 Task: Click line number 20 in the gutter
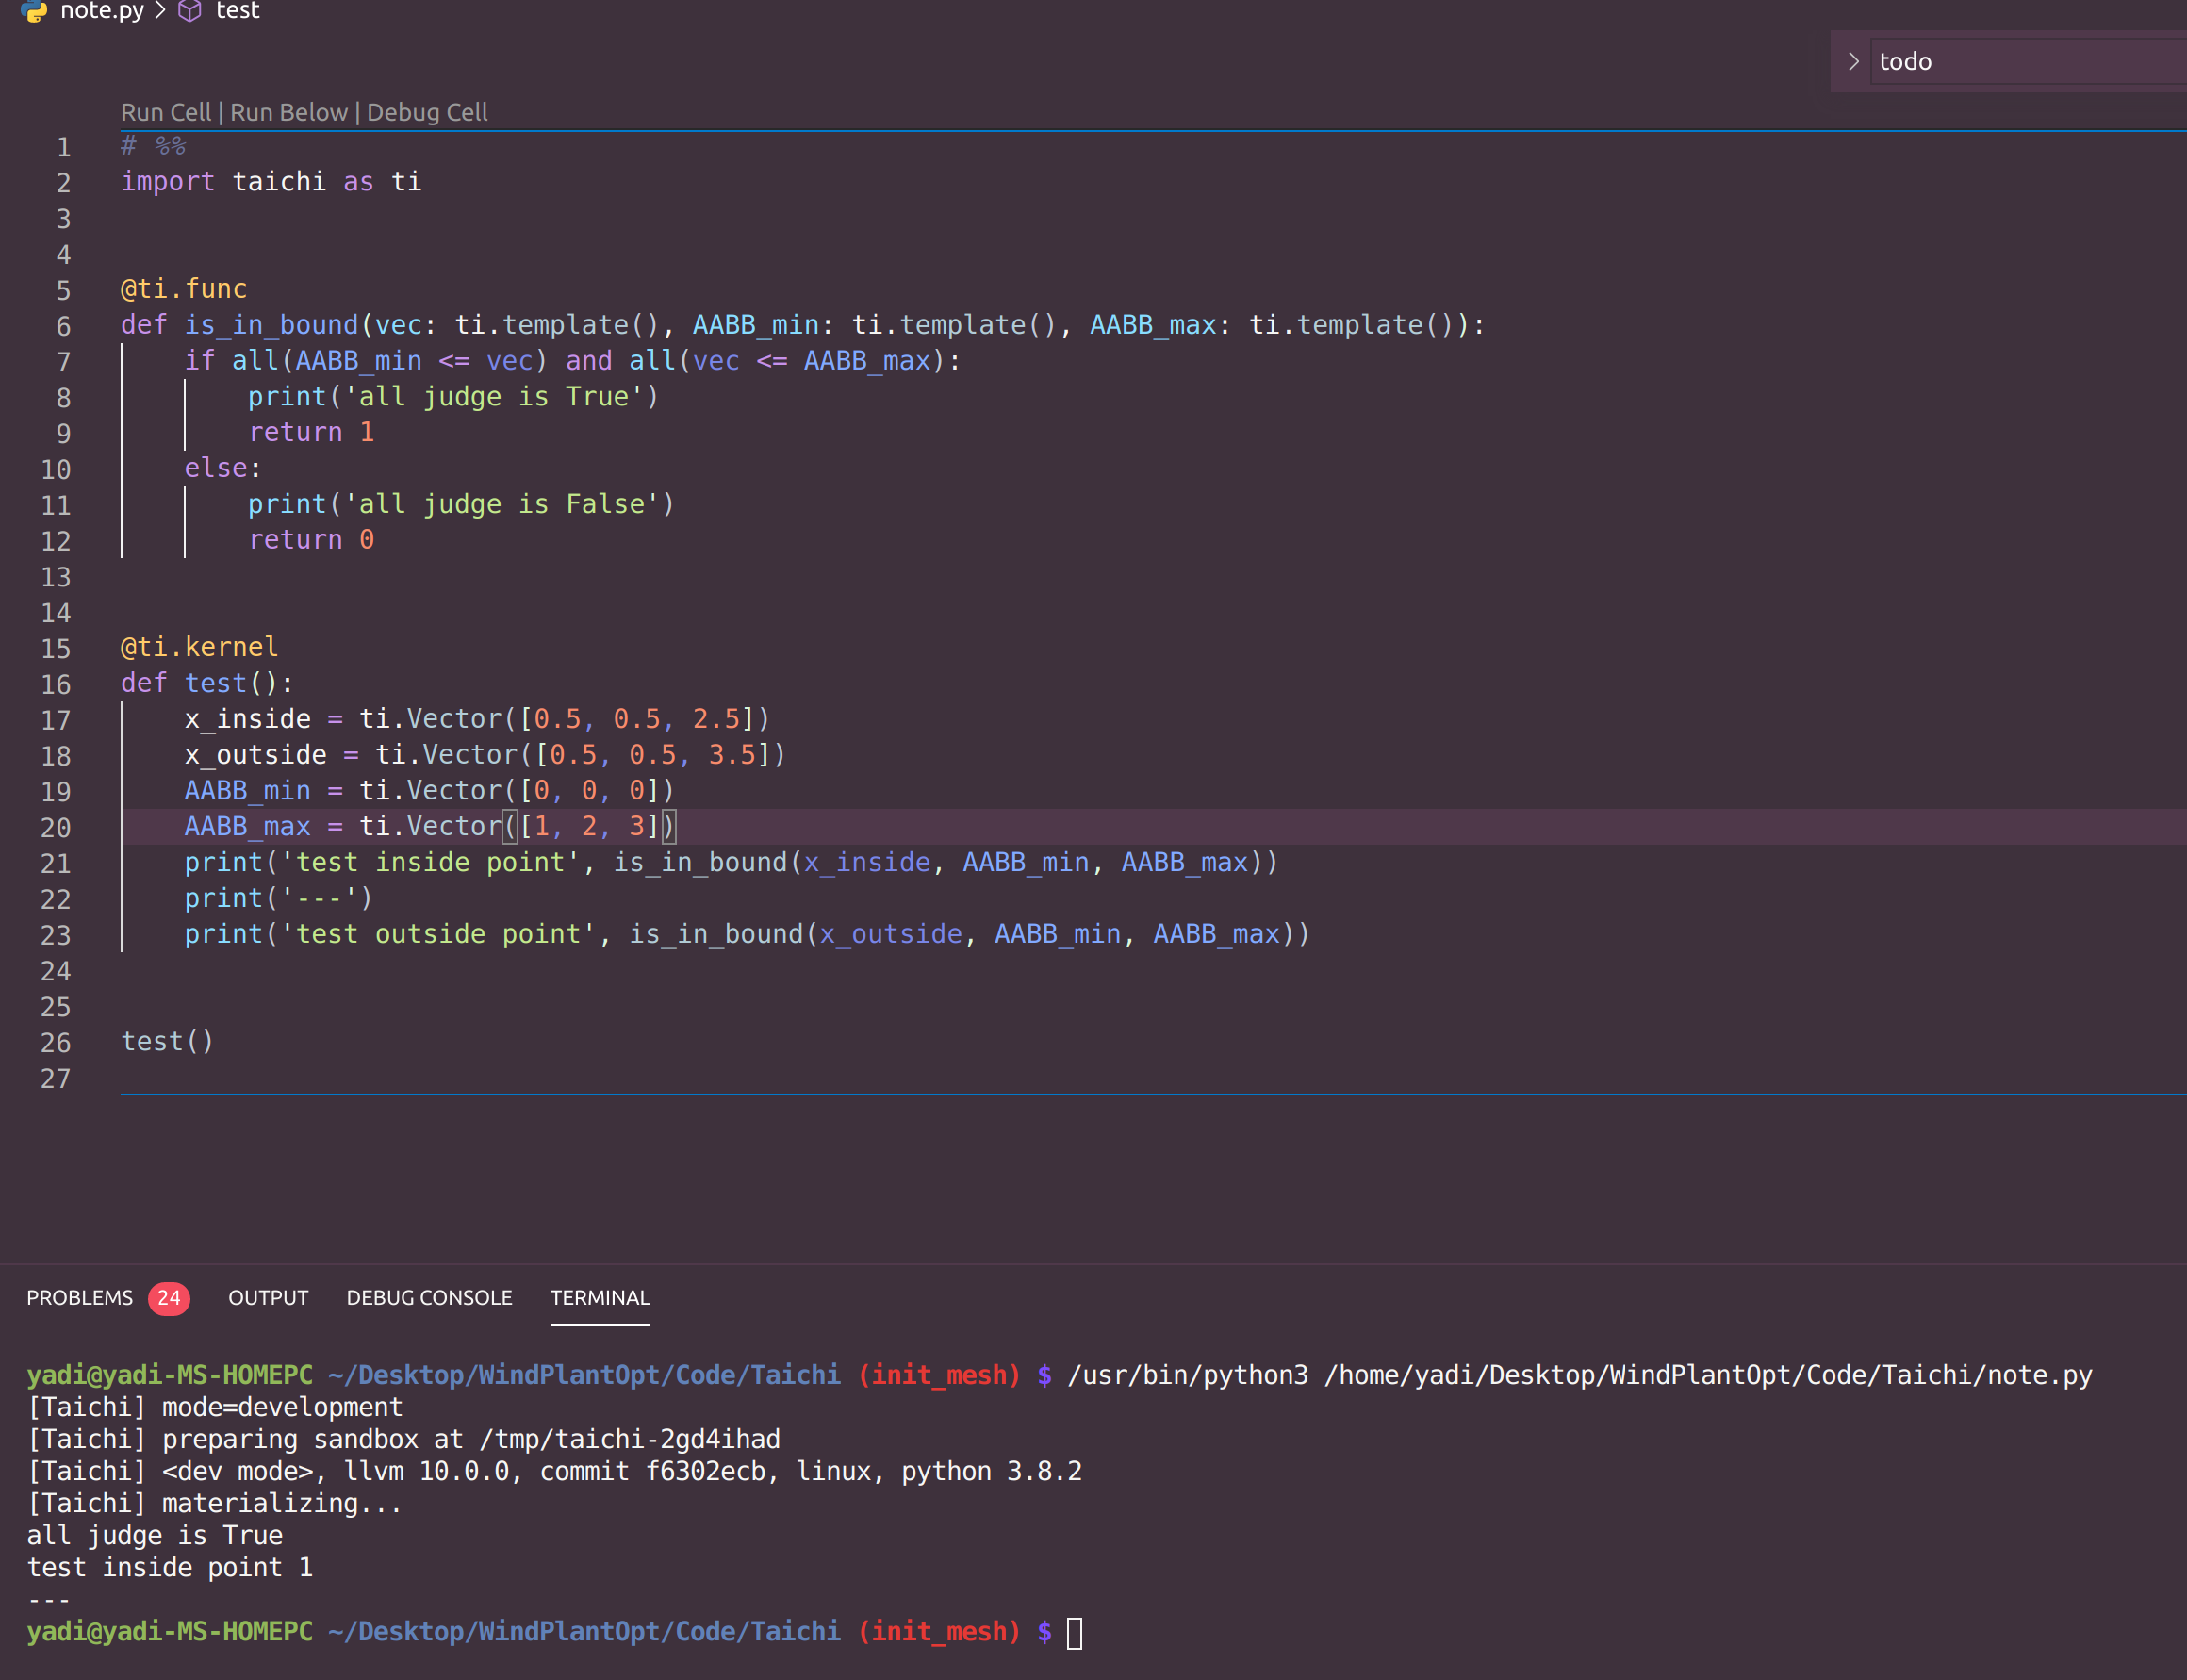(x=57, y=827)
